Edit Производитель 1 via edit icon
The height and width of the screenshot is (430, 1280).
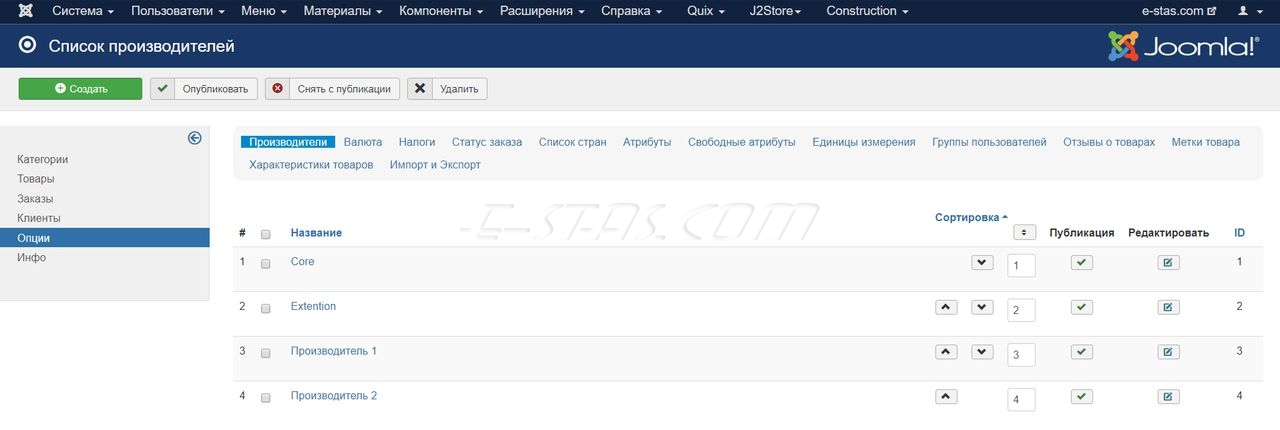point(1168,352)
